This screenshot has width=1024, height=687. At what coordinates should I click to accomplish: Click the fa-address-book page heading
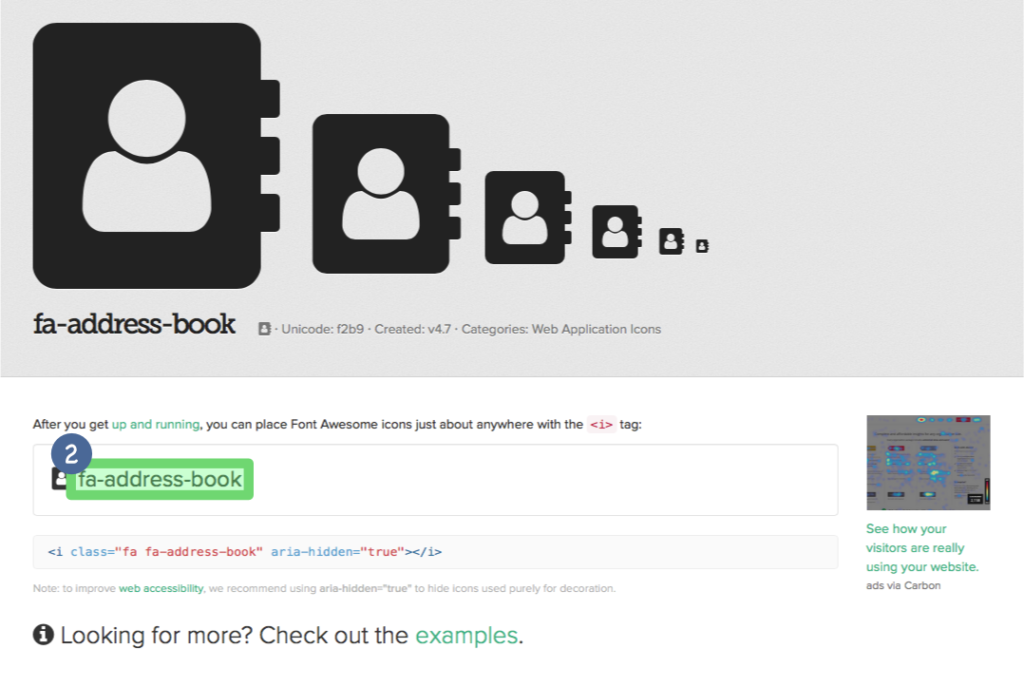[135, 325]
